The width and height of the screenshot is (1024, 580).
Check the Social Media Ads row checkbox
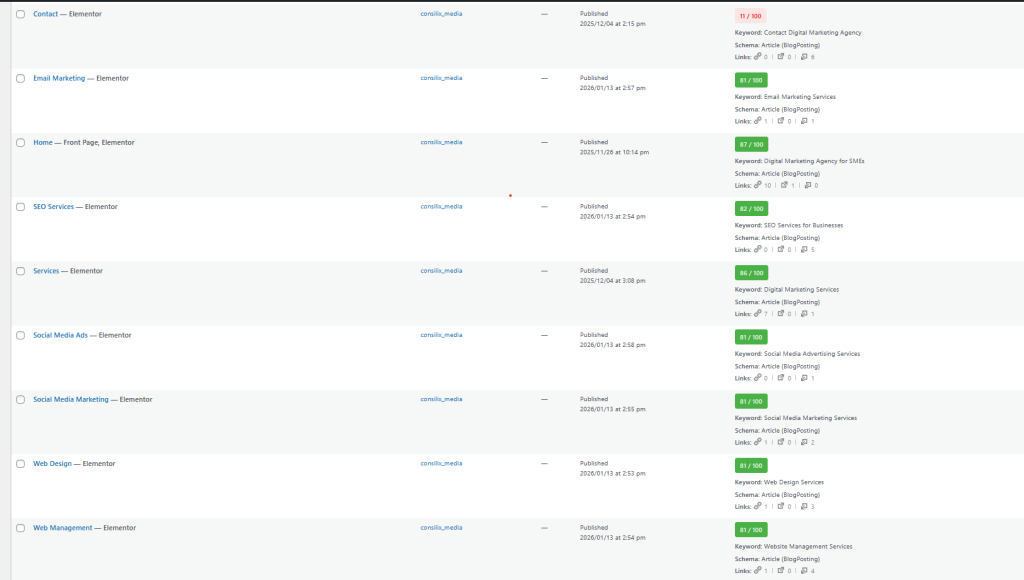pyautogui.click(x=20, y=335)
